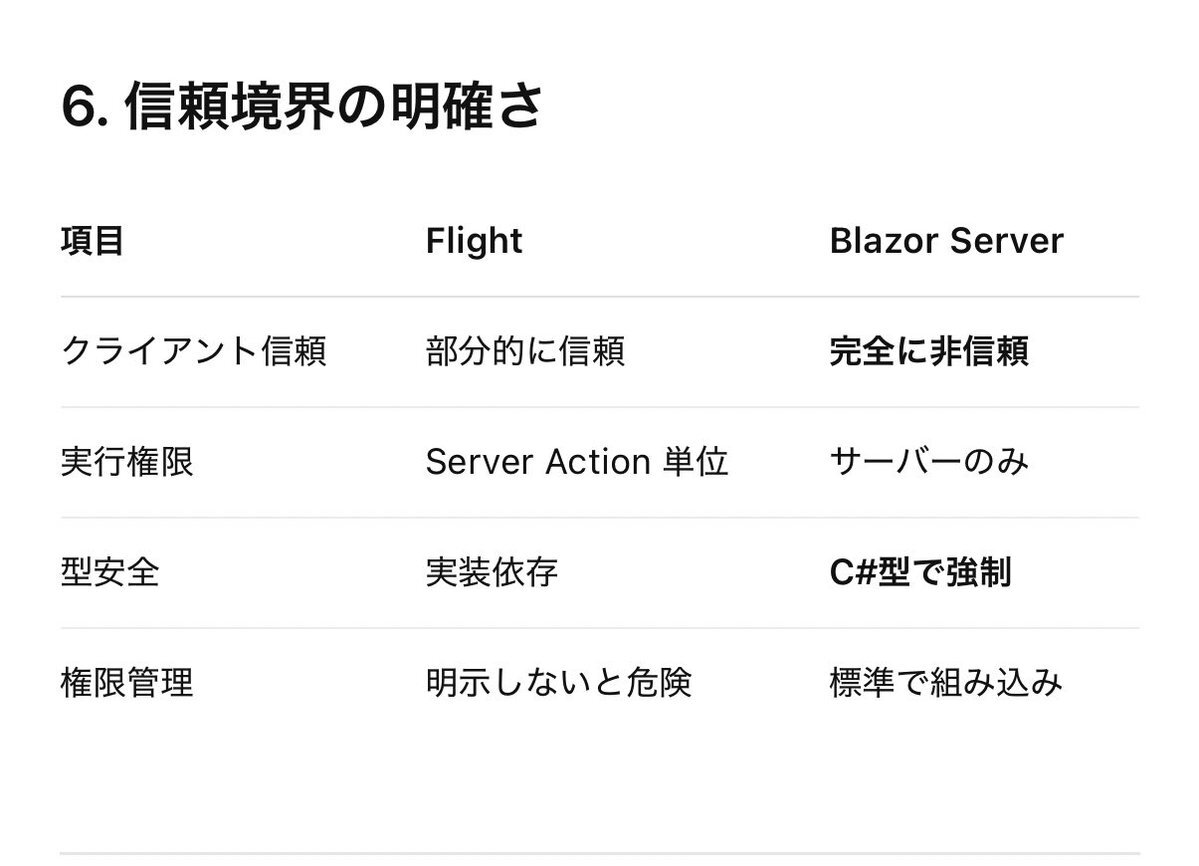This screenshot has width=1199, height=866.
Task: Click the 明示しないと危険 cell
Action: click(x=559, y=683)
